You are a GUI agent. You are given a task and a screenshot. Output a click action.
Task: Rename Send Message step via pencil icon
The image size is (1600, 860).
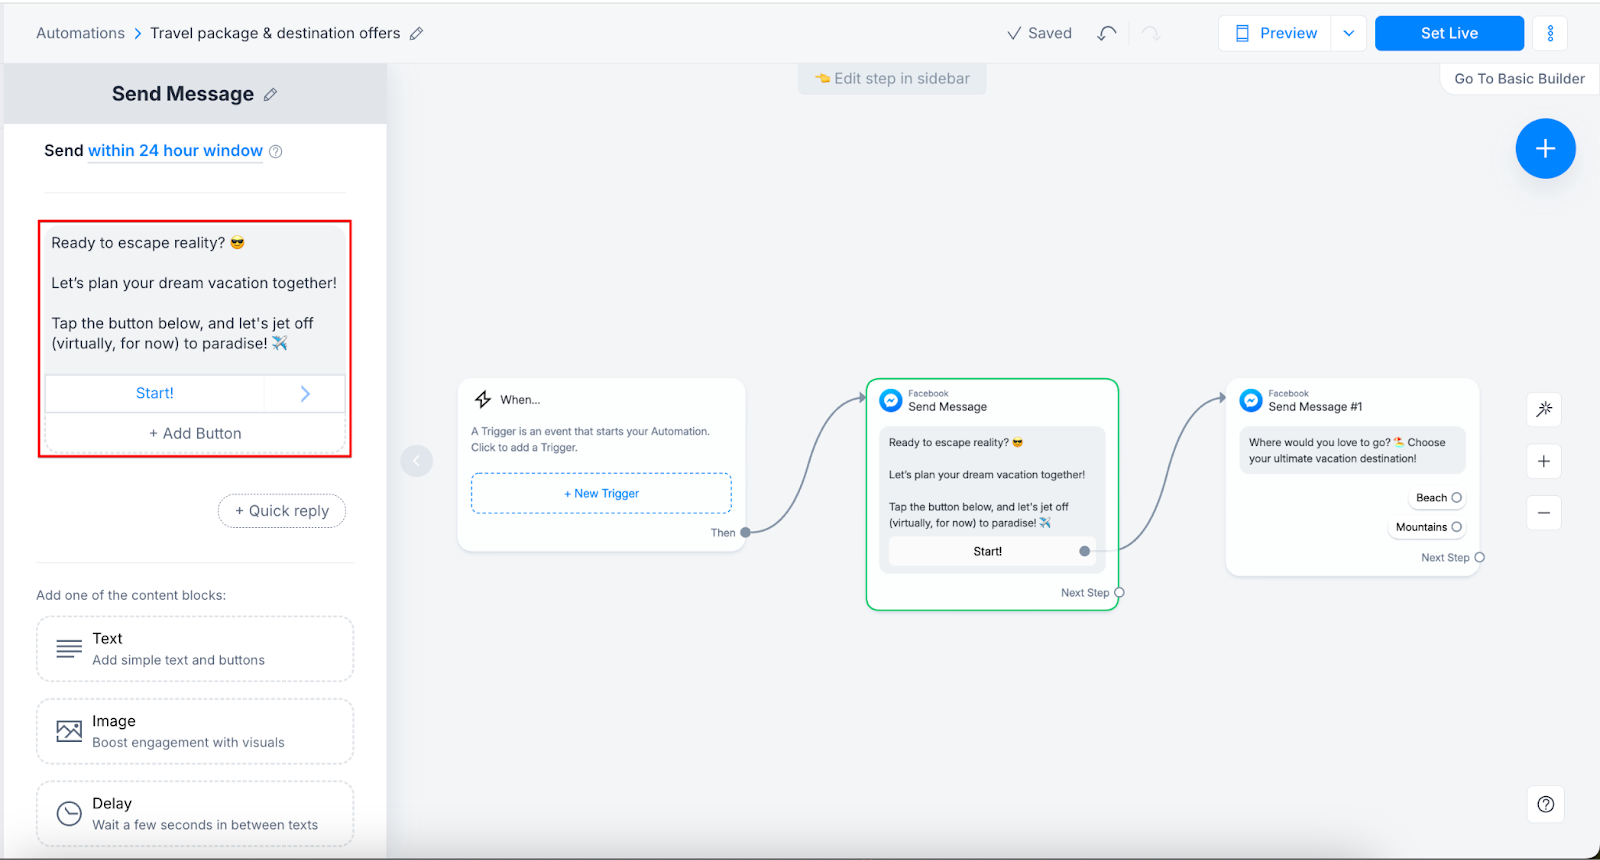pos(270,95)
